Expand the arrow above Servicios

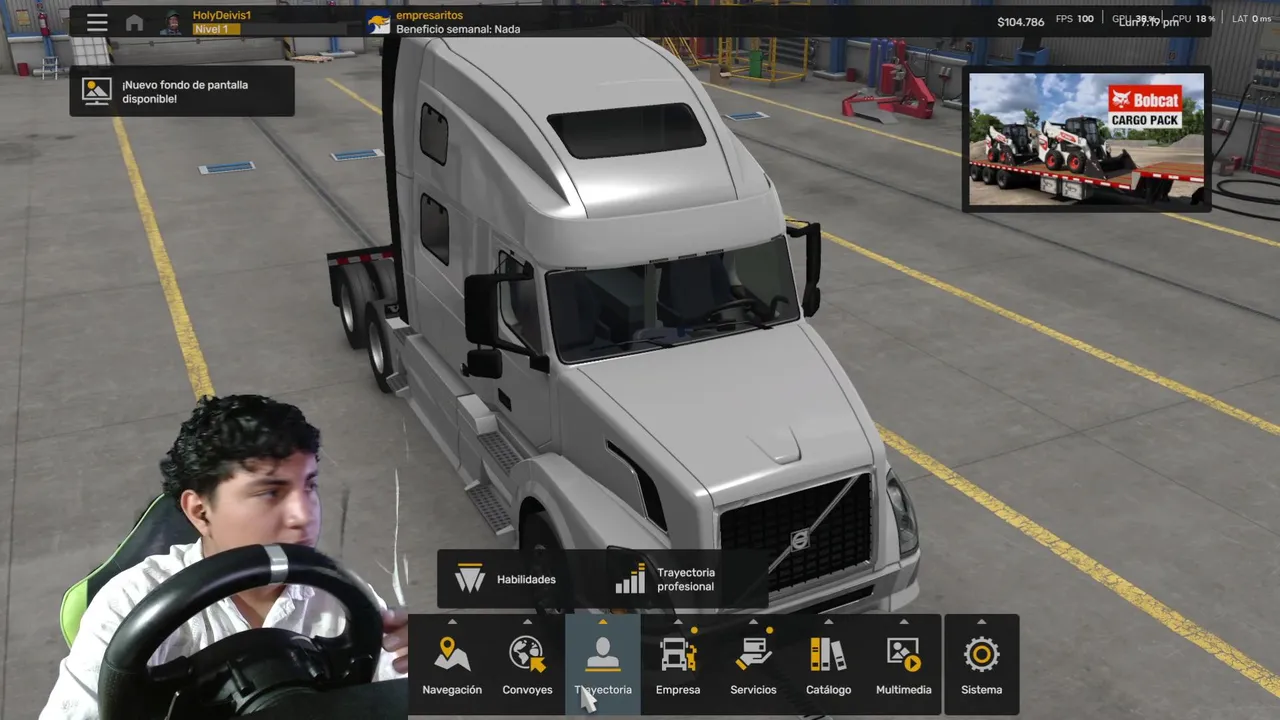coord(753,622)
